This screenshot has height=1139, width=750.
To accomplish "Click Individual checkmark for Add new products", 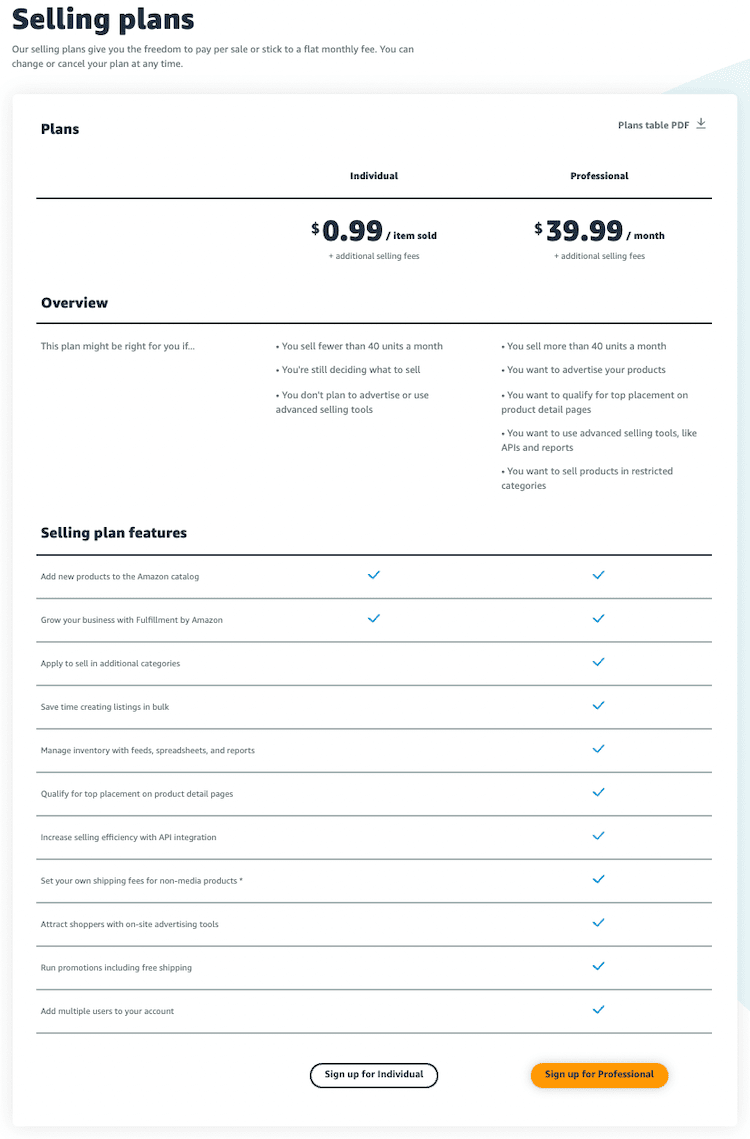I will tap(374, 576).
